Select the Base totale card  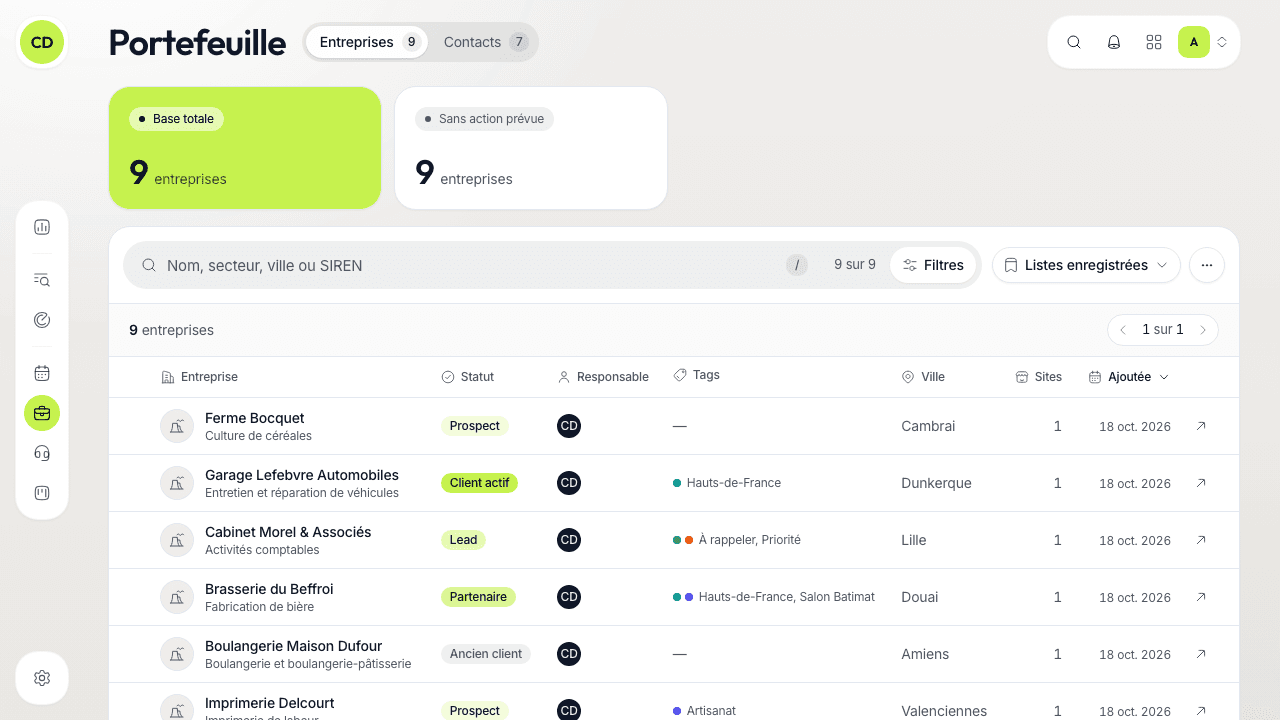click(245, 148)
